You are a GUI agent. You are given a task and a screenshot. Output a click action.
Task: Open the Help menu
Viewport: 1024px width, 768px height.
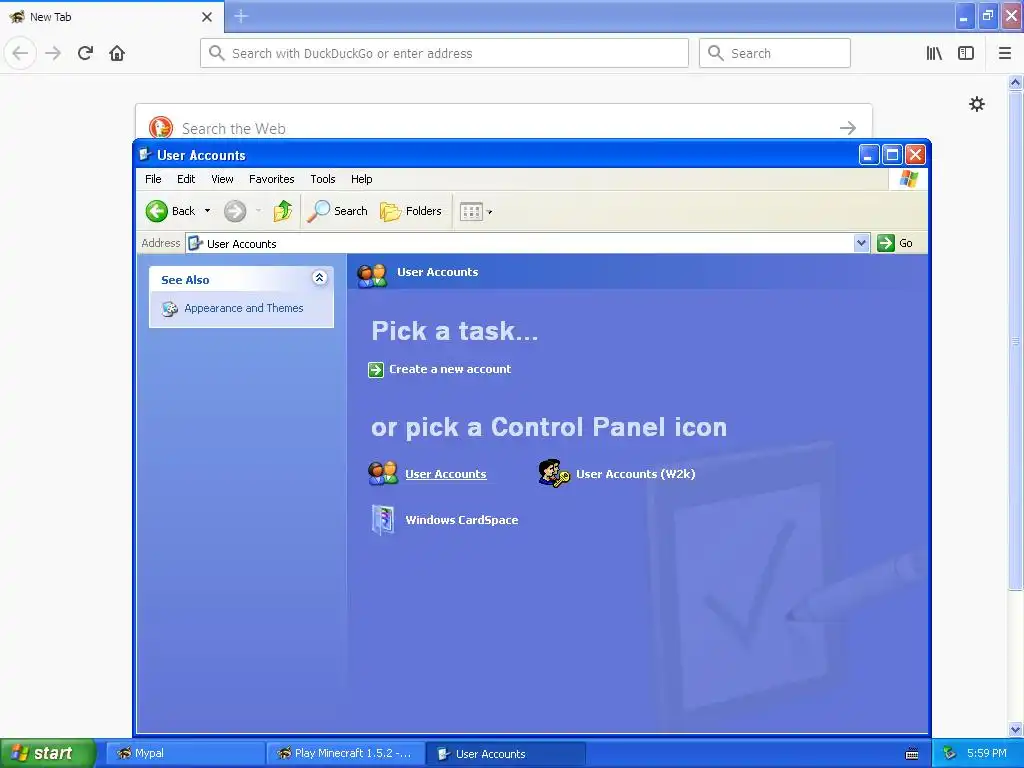(361, 179)
